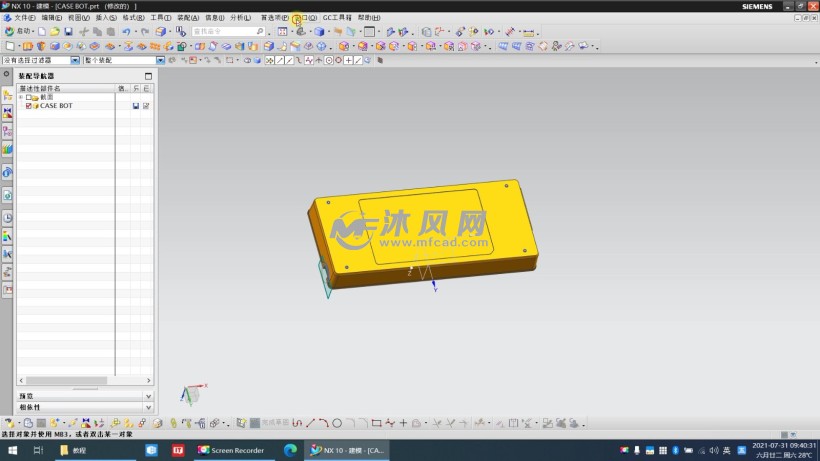This screenshot has height=461, width=820.
Task: Click the view triad orientation indicator
Action: click(x=193, y=394)
